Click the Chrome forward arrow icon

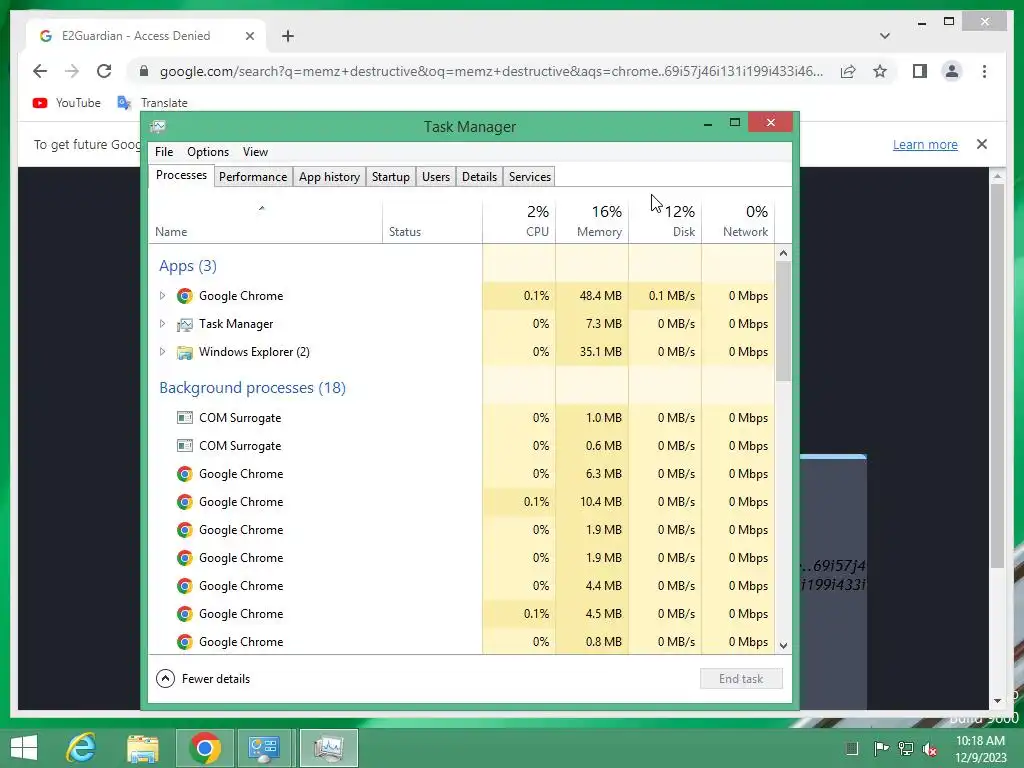pos(72,71)
